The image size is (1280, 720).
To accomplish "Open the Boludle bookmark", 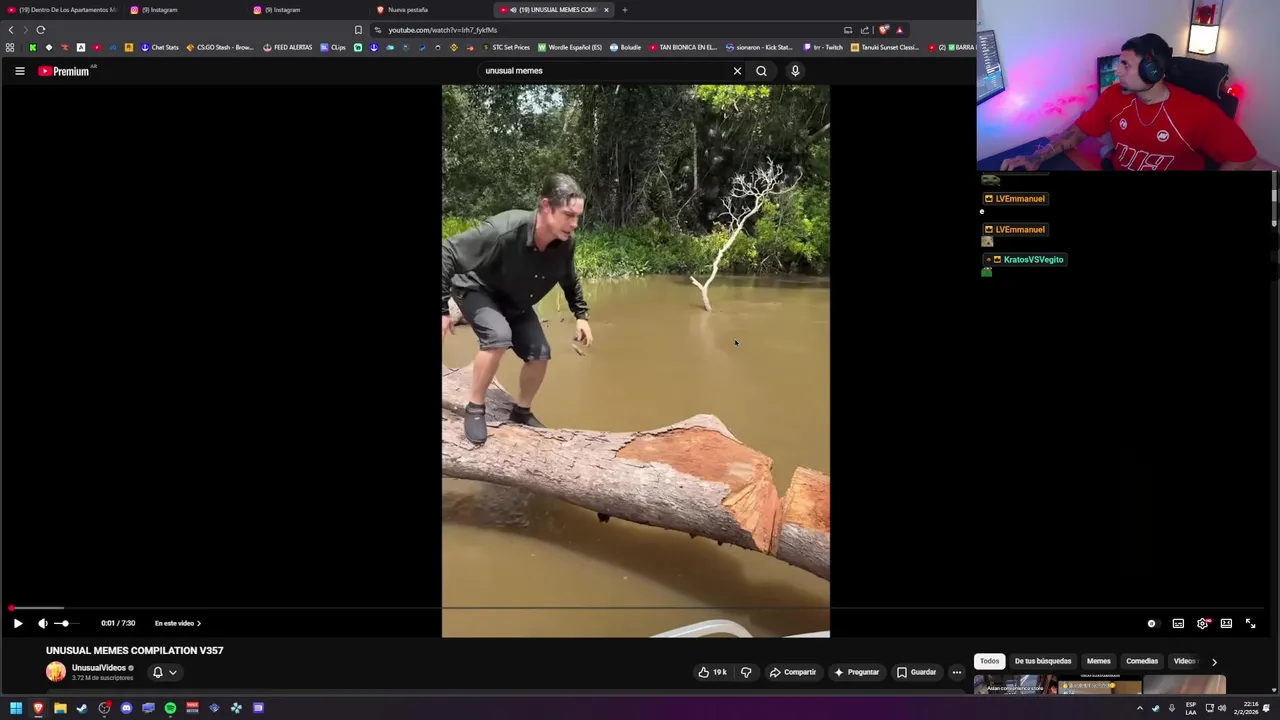I will [626, 47].
